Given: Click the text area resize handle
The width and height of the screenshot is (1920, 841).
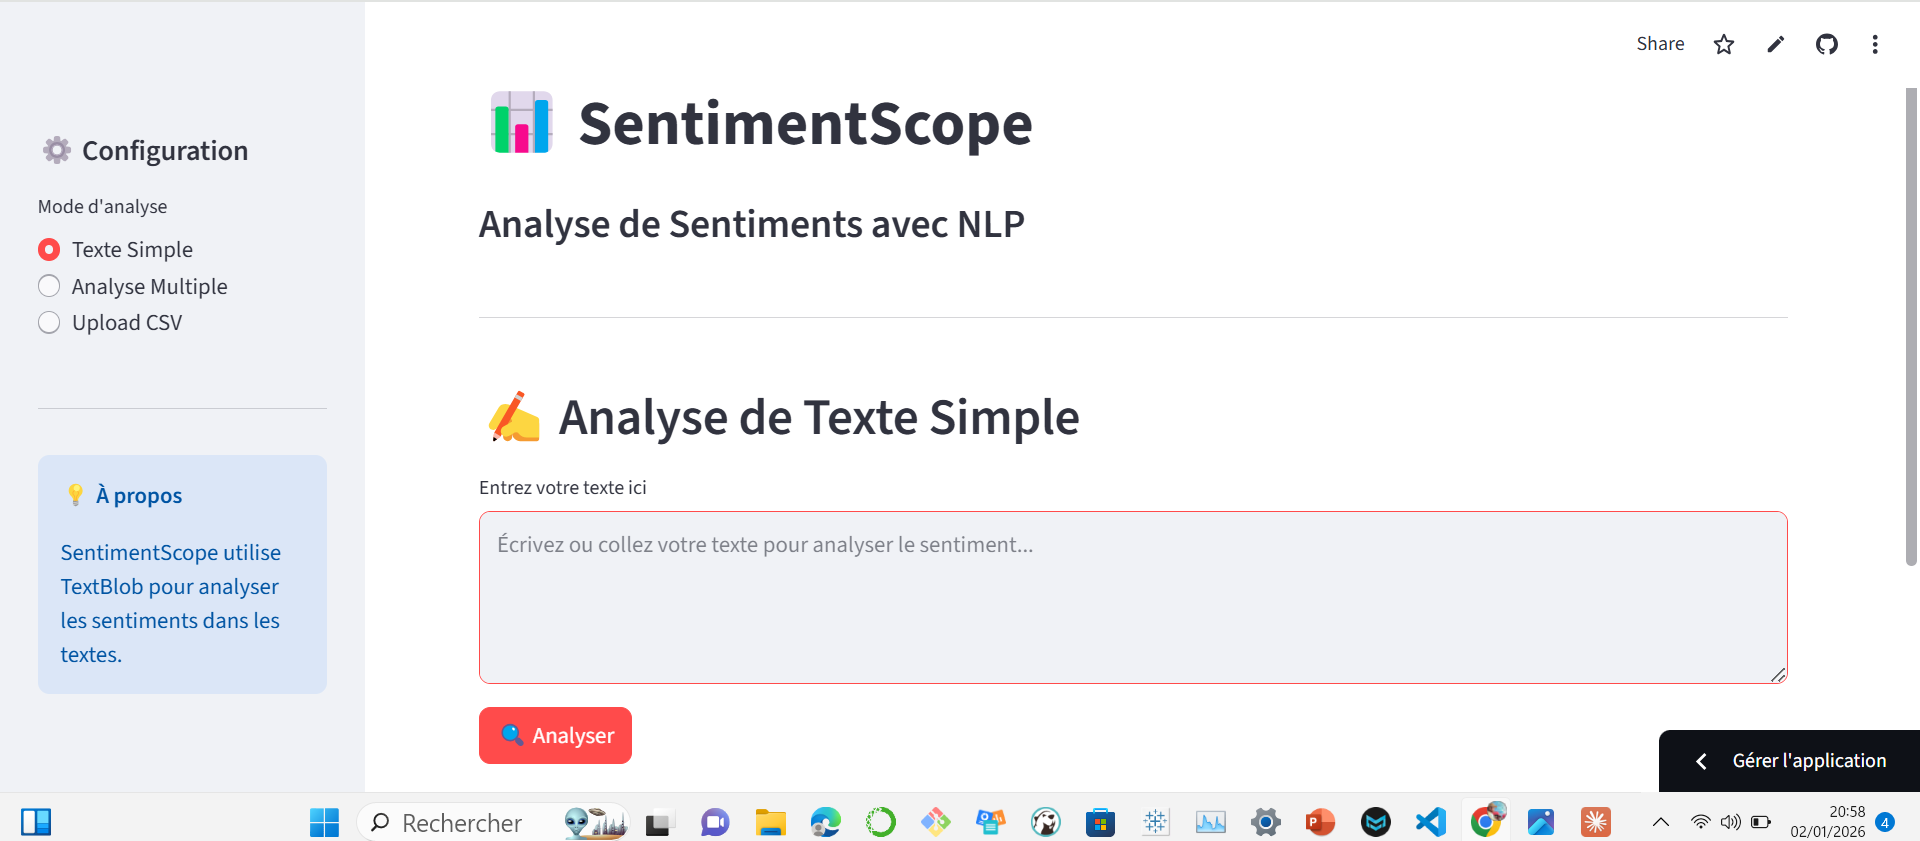Looking at the screenshot, I should [1778, 675].
